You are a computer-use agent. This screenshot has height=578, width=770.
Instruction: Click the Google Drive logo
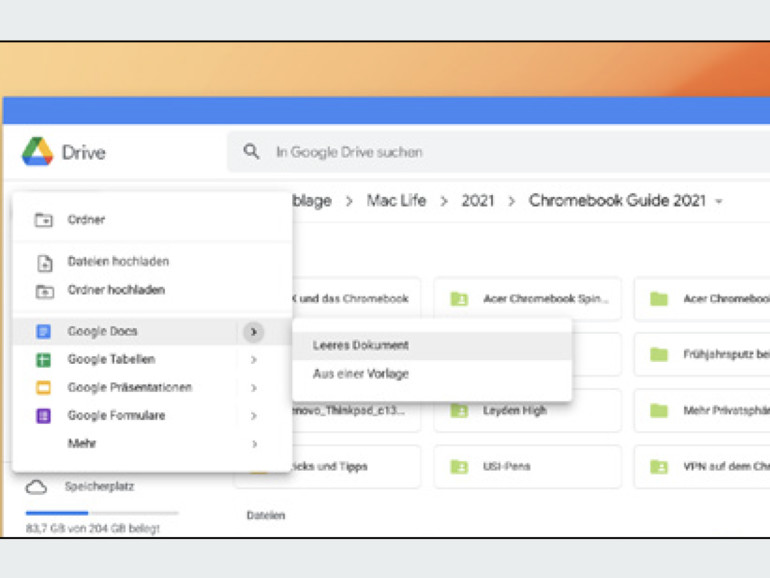(x=37, y=151)
